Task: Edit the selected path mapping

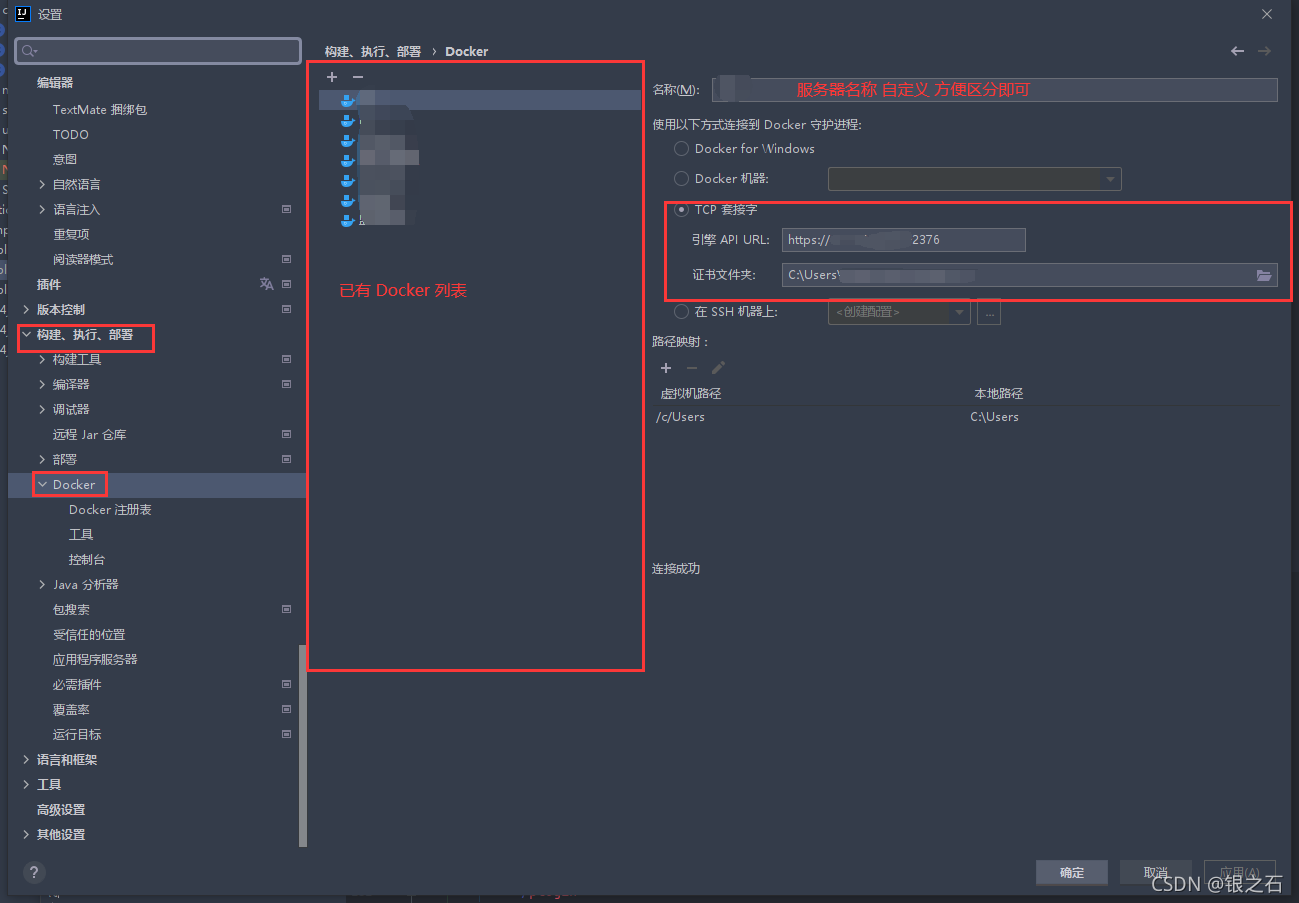Action: (718, 368)
